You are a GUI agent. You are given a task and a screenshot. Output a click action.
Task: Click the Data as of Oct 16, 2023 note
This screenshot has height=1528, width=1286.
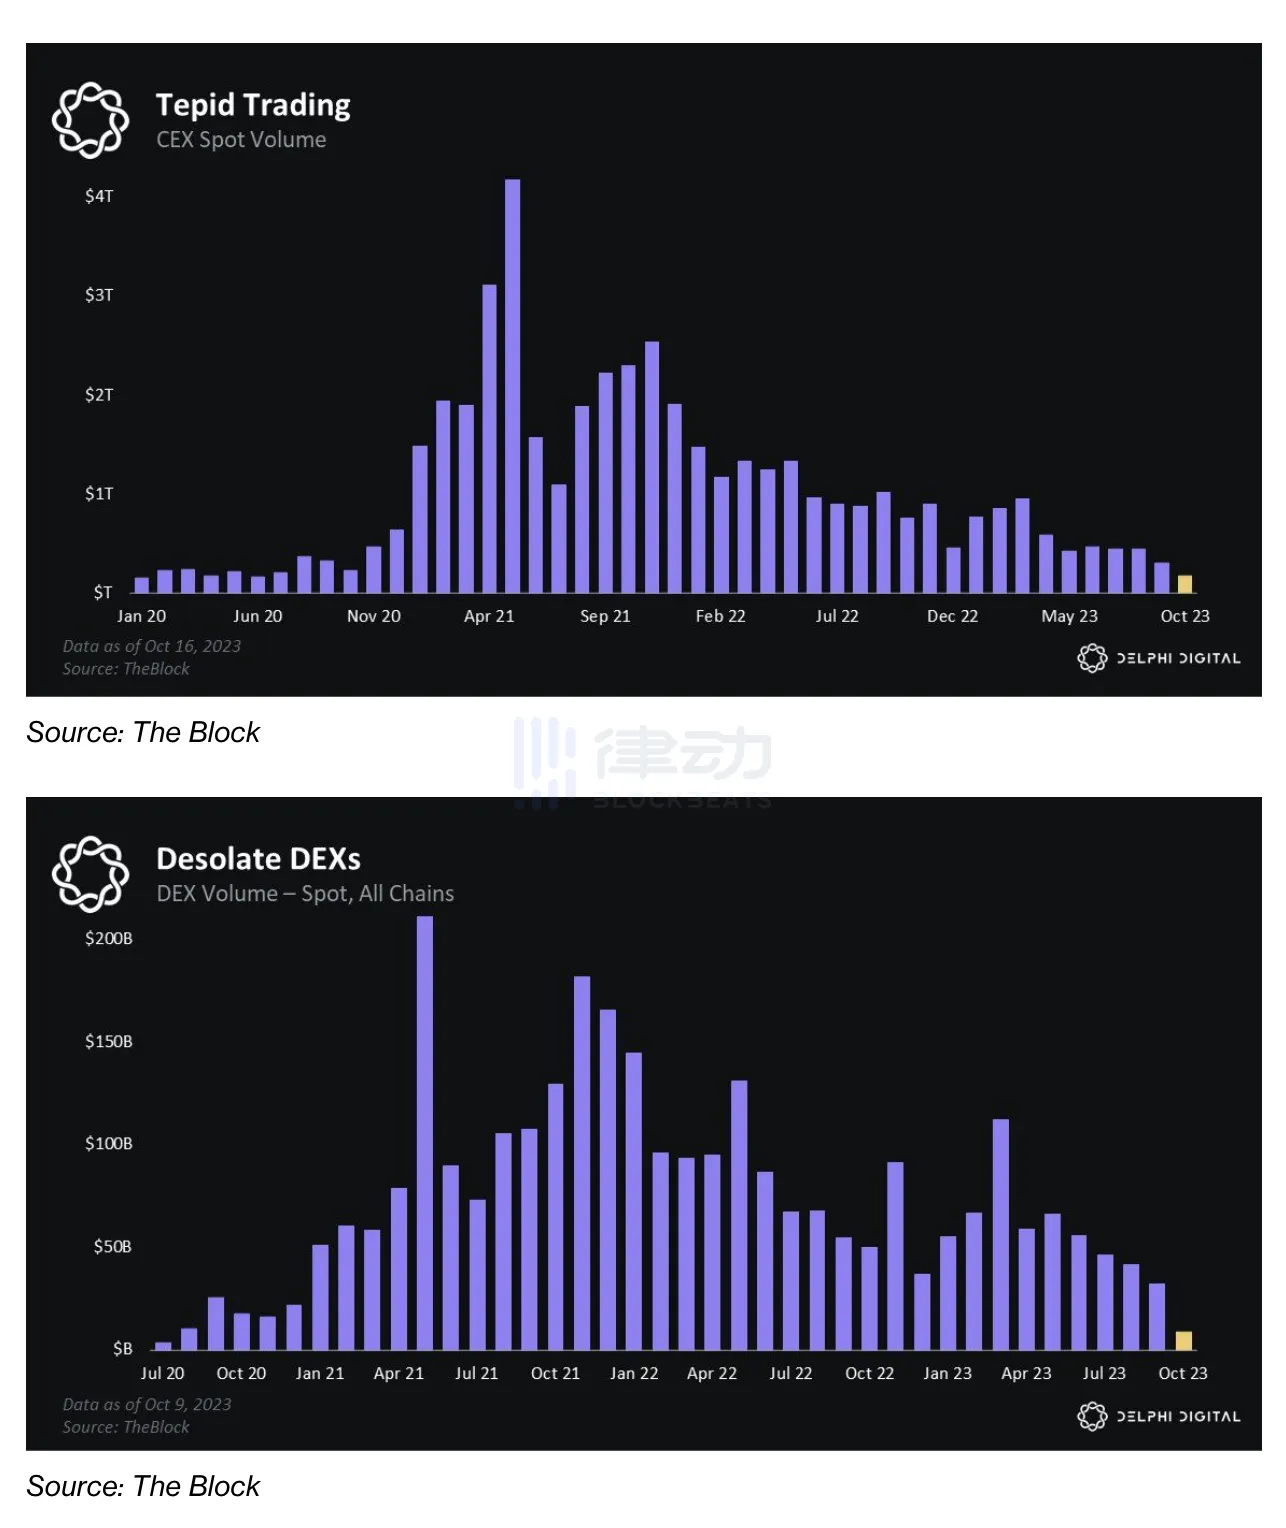pyautogui.click(x=152, y=646)
